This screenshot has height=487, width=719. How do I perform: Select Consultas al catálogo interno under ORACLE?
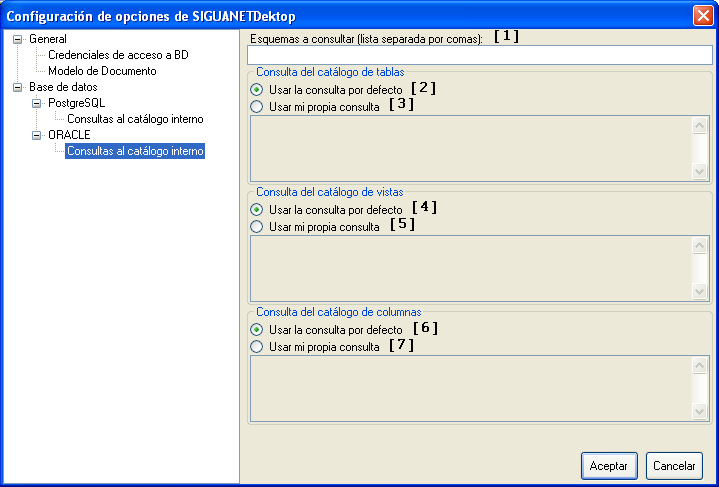coord(135,151)
